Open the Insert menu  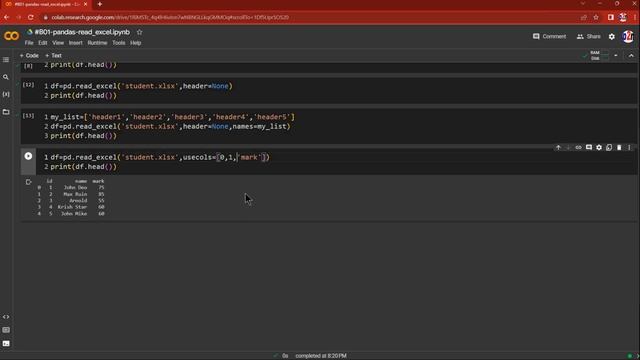(x=76, y=43)
